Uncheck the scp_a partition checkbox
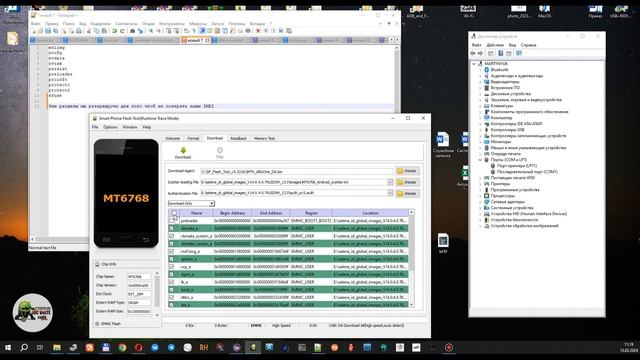 171,267
